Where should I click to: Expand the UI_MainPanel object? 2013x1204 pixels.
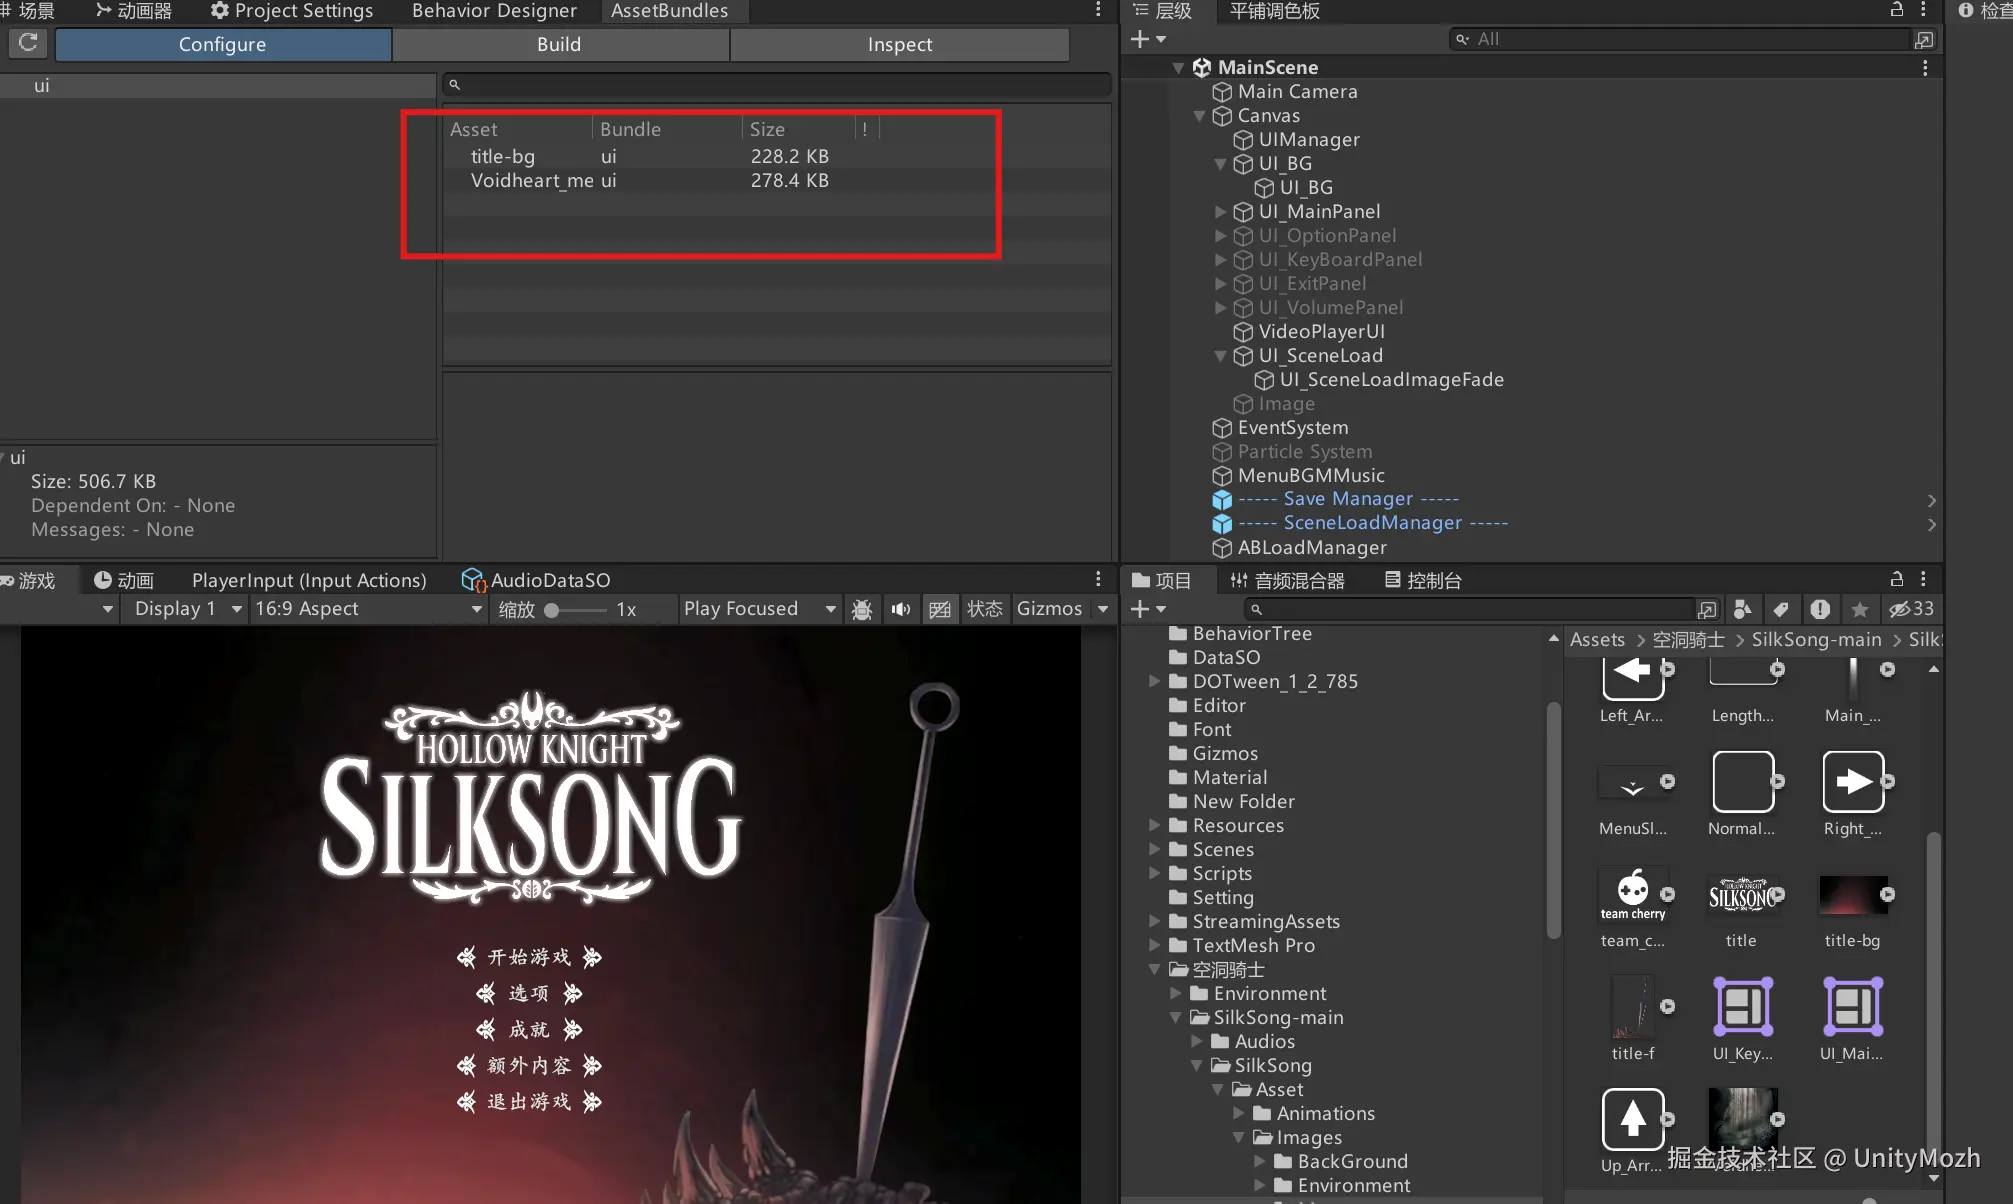[1220, 212]
